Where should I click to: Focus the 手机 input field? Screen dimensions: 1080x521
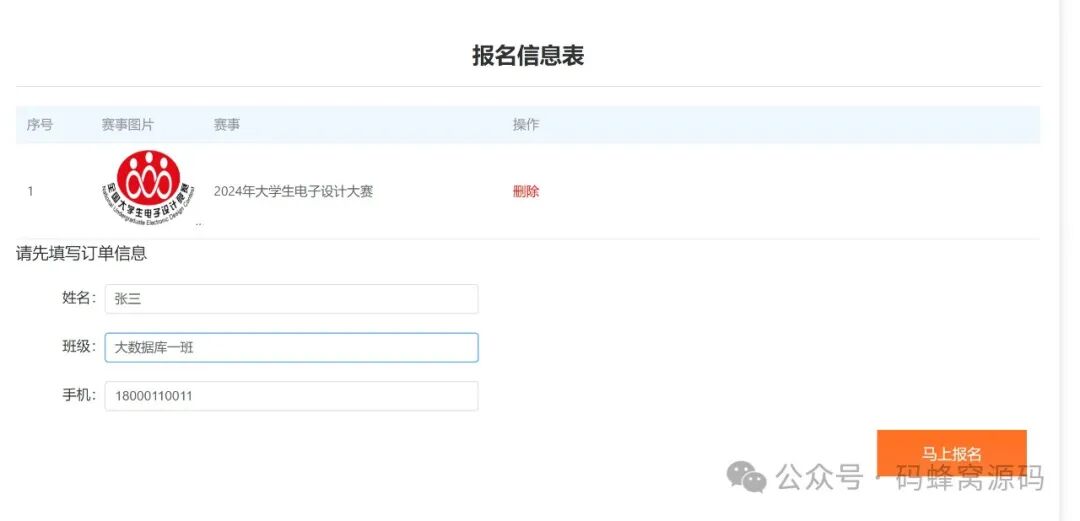click(291, 396)
